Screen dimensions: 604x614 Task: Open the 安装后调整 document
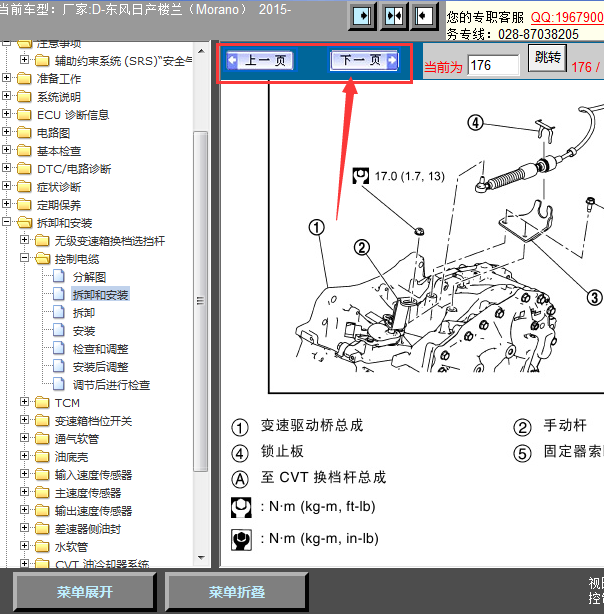[x=101, y=367]
